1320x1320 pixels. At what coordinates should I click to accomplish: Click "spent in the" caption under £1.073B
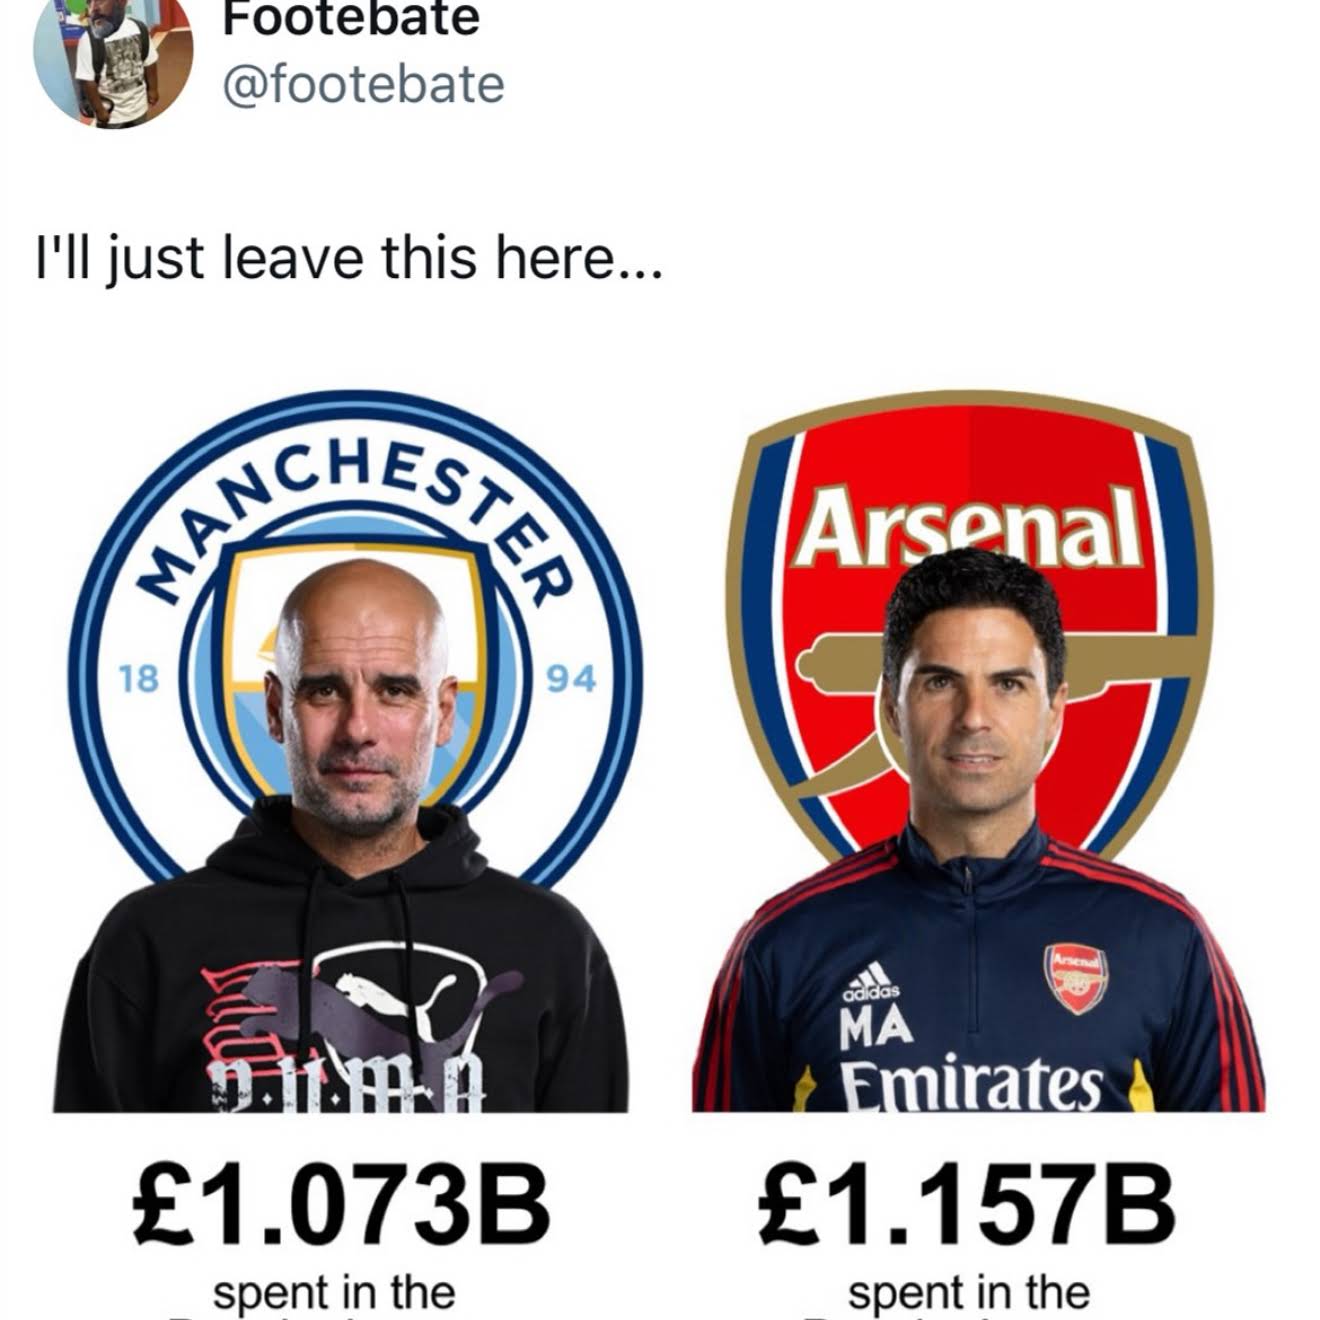coord(334,1292)
